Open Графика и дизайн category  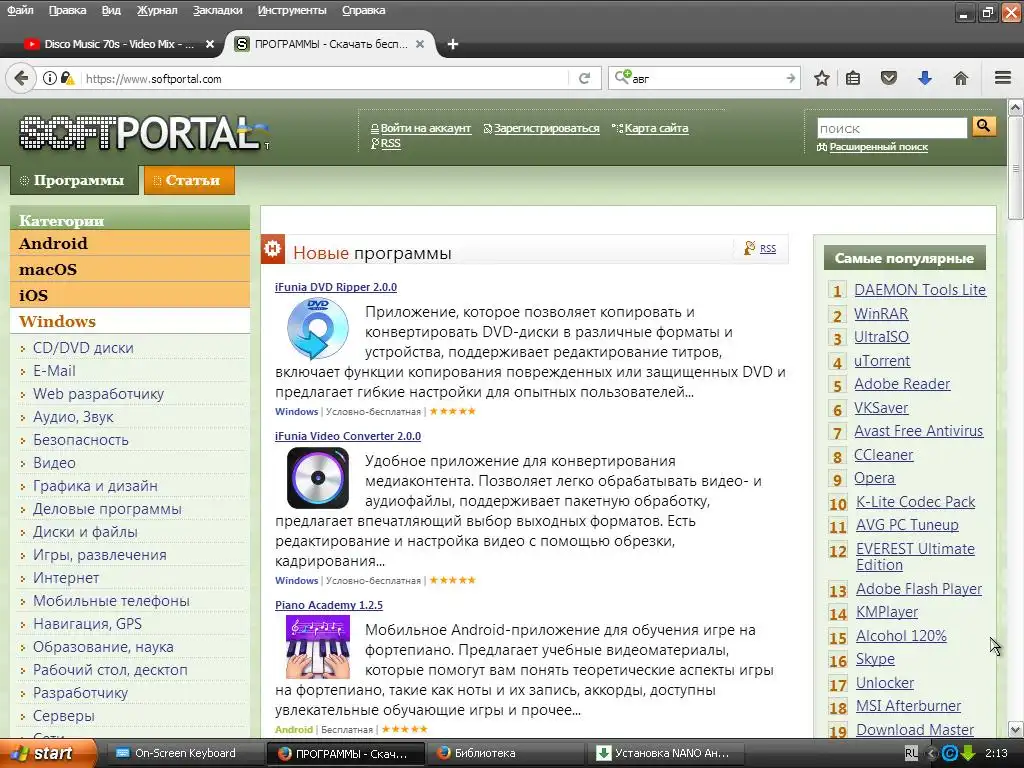click(95, 486)
